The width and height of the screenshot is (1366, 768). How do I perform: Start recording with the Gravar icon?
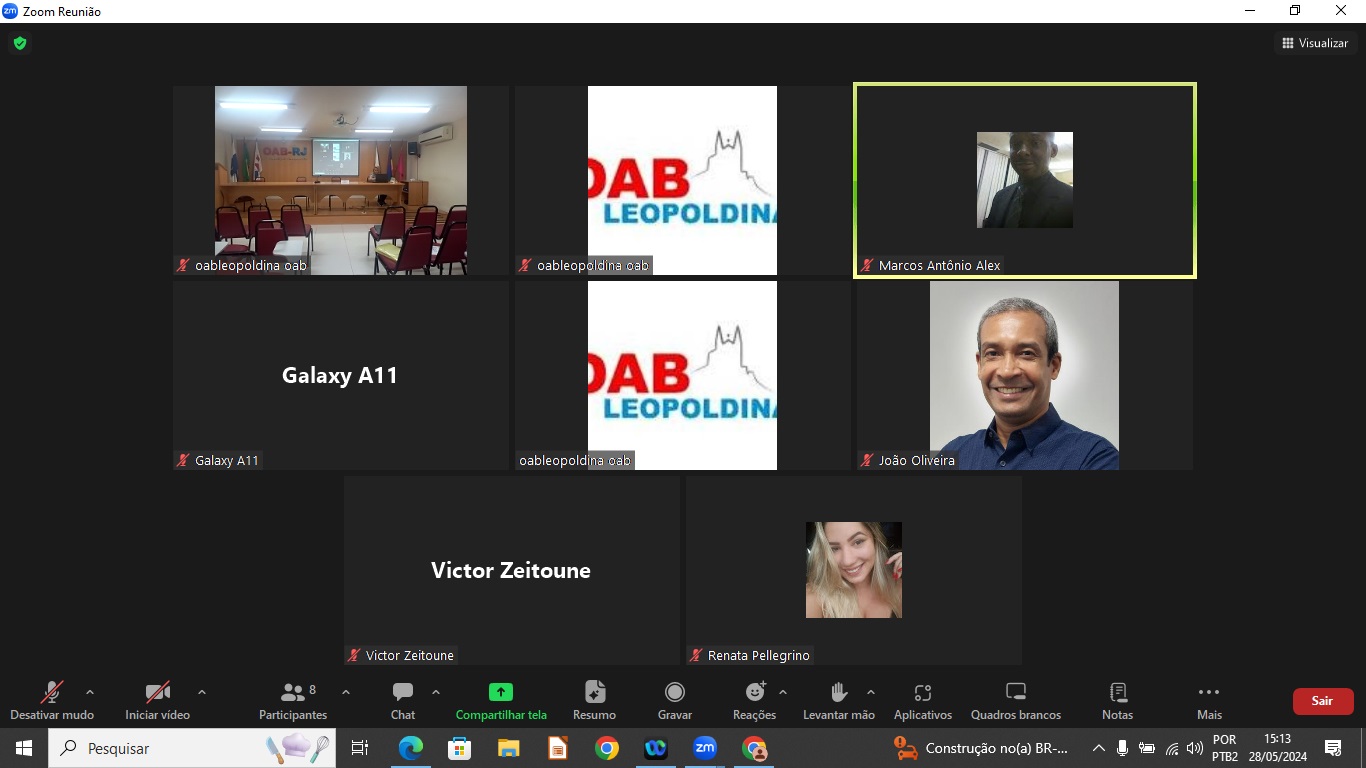tap(675, 692)
